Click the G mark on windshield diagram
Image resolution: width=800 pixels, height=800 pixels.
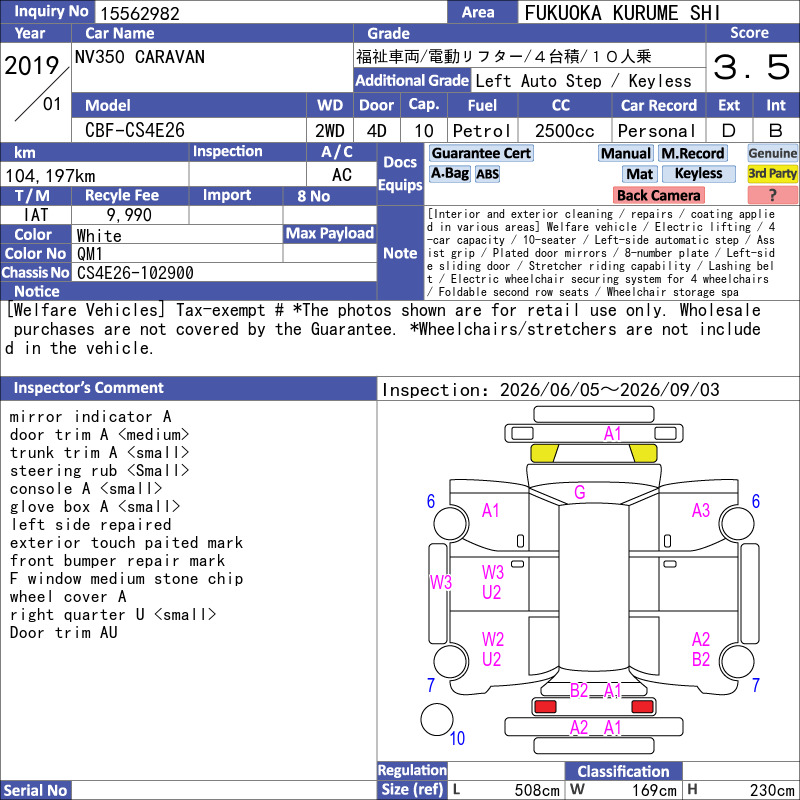[x=580, y=492]
